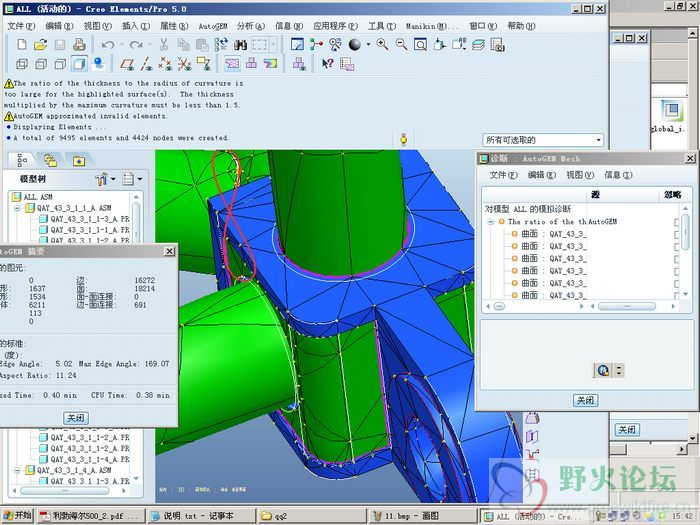Click the globe icon in diagnostics window
The height and width of the screenshot is (525, 700).
[603, 370]
